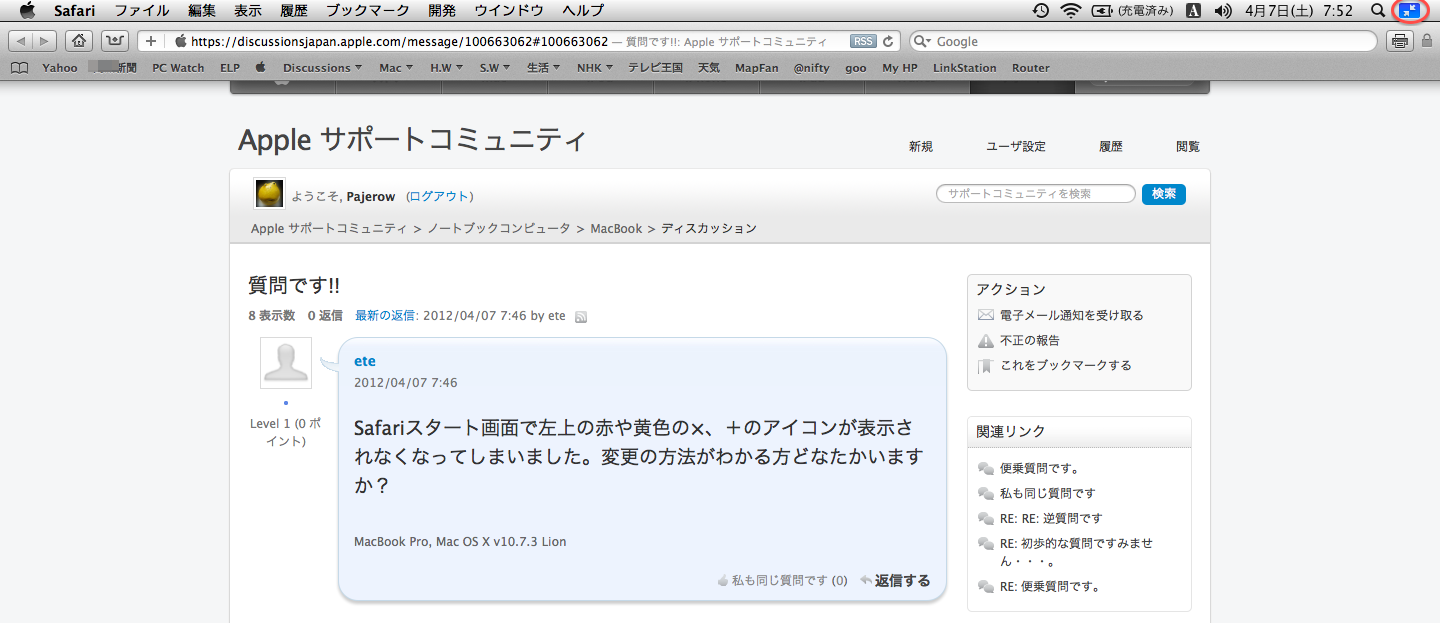Screen dimensions: 1440x623
Task: Click Pajerow's lemon avatar image
Action: pyautogui.click(x=269, y=193)
